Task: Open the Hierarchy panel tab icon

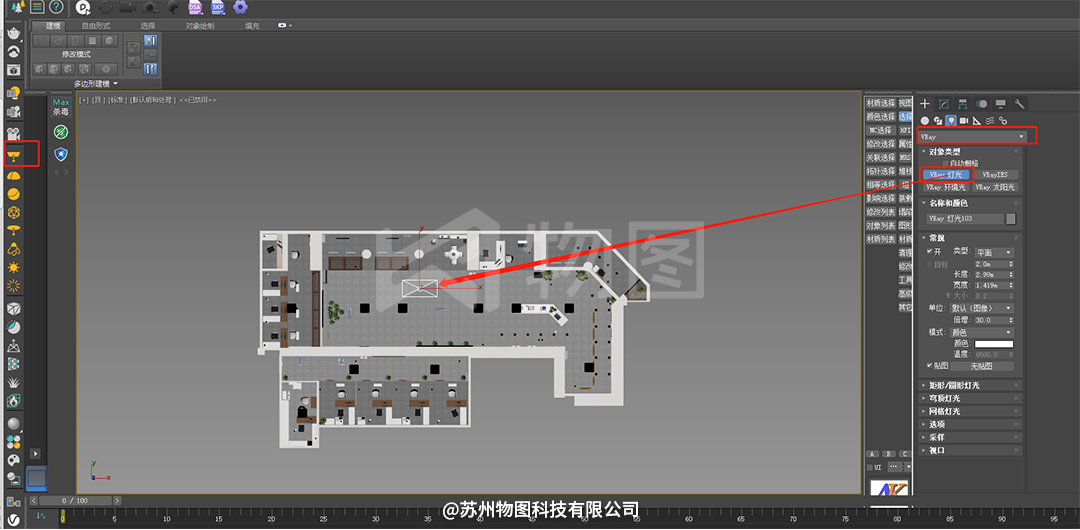Action: tap(962, 104)
